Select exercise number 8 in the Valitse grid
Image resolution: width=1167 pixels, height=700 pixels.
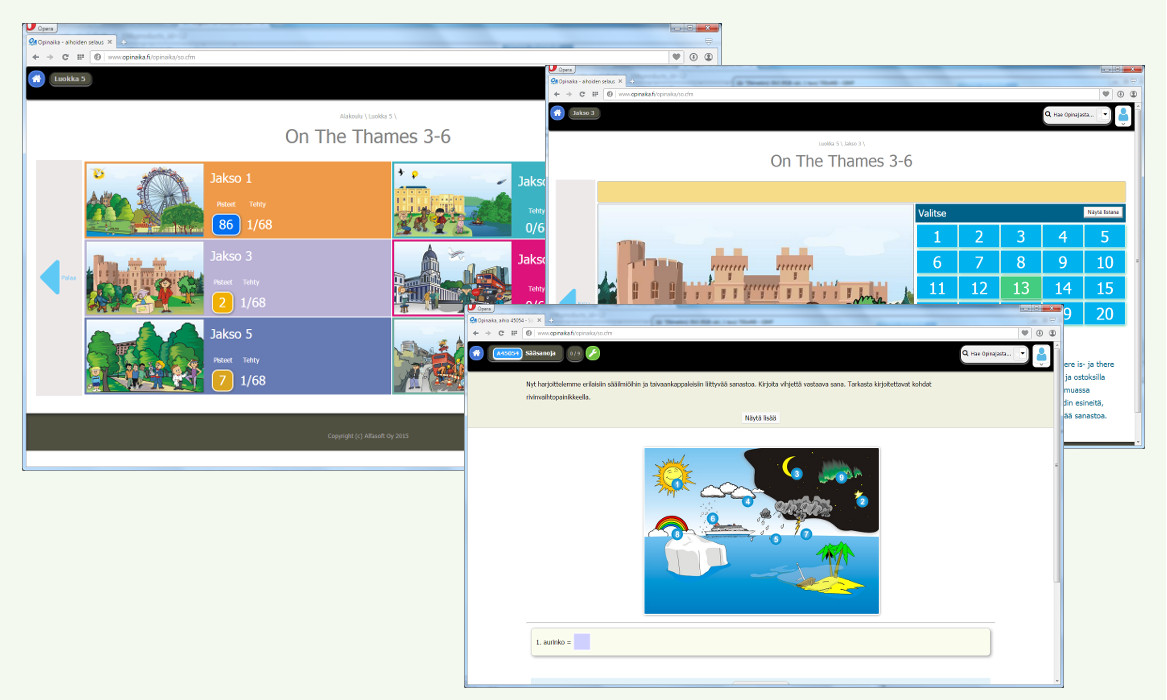1020,263
